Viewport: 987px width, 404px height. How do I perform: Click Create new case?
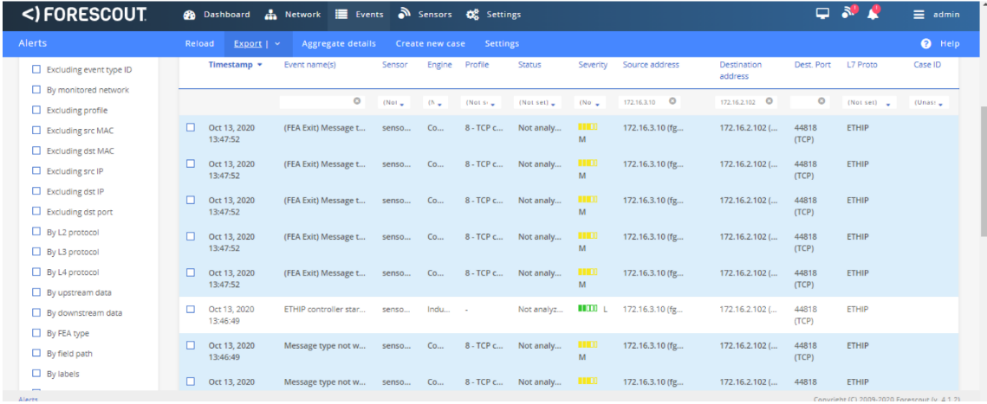pyautogui.click(x=431, y=43)
